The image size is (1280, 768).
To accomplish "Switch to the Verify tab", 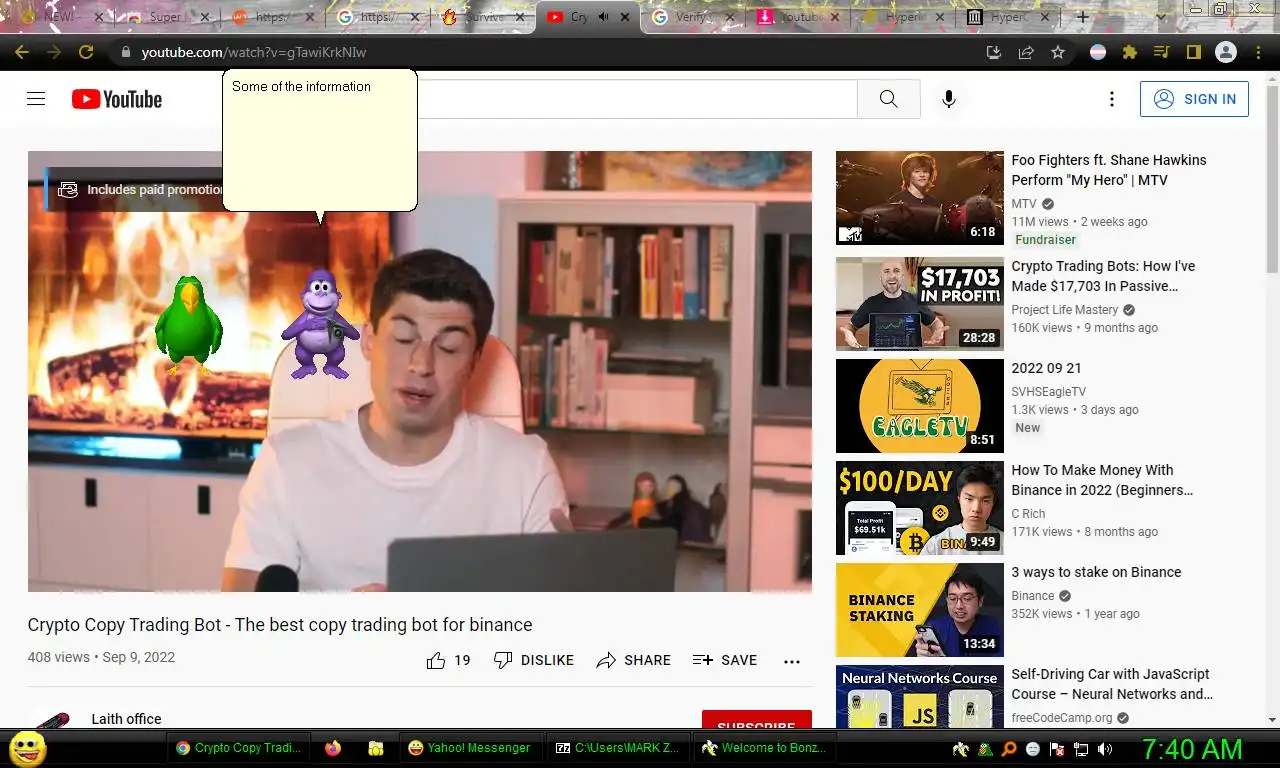I will (x=692, y=17).
